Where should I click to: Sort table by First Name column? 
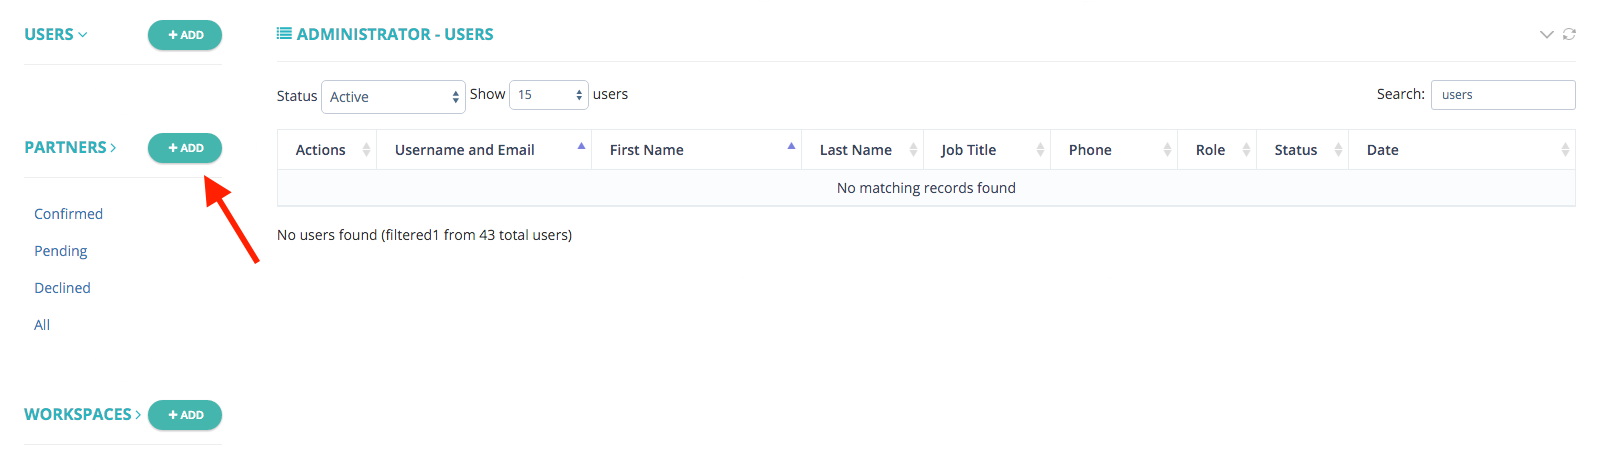(697, 150)
